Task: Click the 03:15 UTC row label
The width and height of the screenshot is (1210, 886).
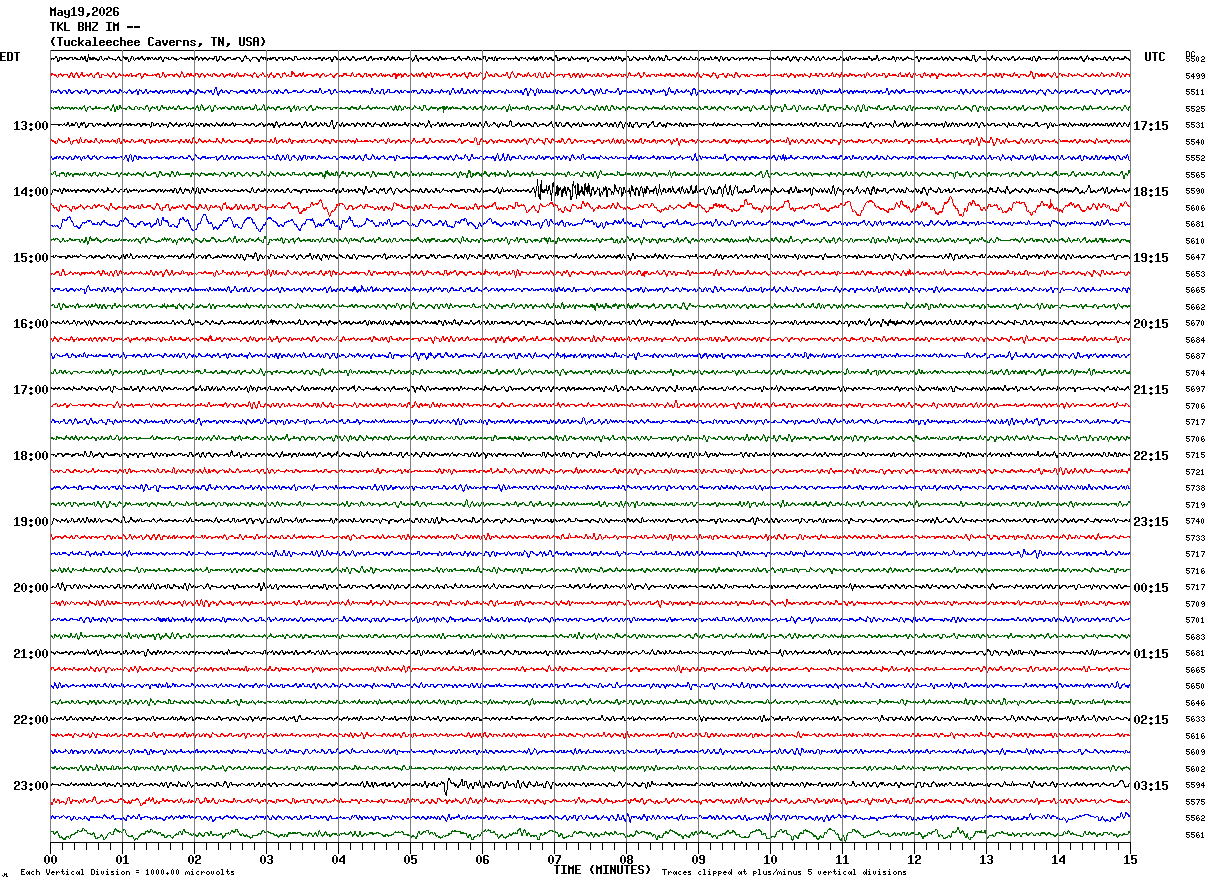Action: click(x=1150, y=785)
